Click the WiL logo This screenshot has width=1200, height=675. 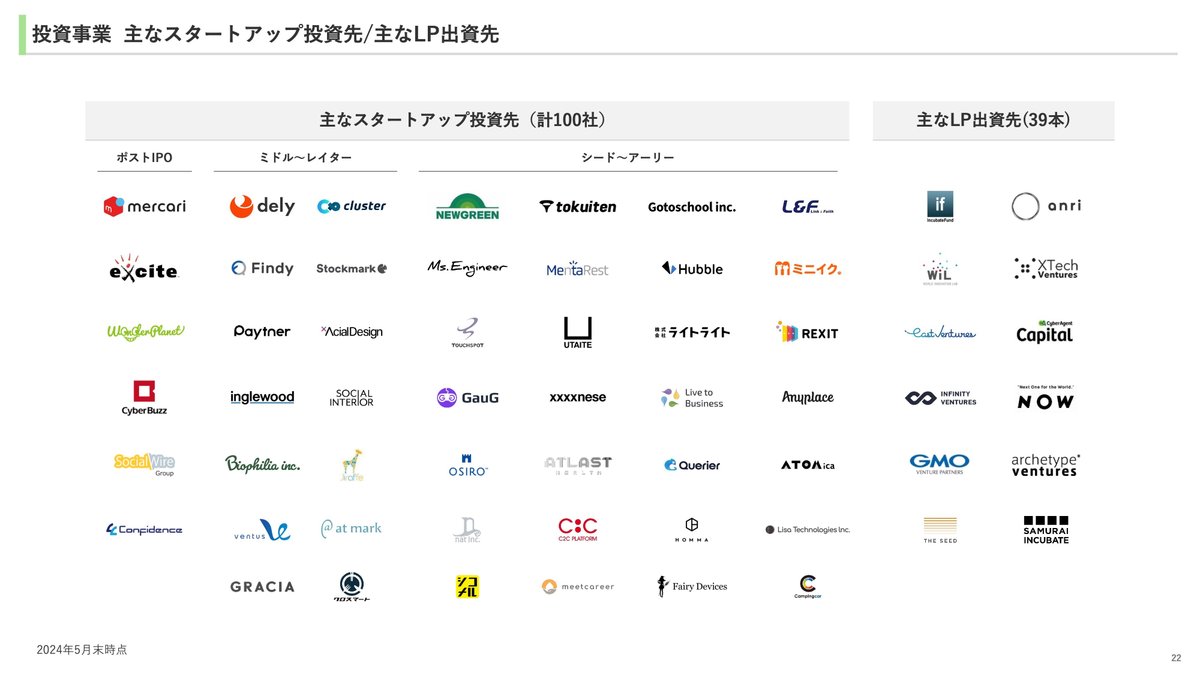[940, 270]
